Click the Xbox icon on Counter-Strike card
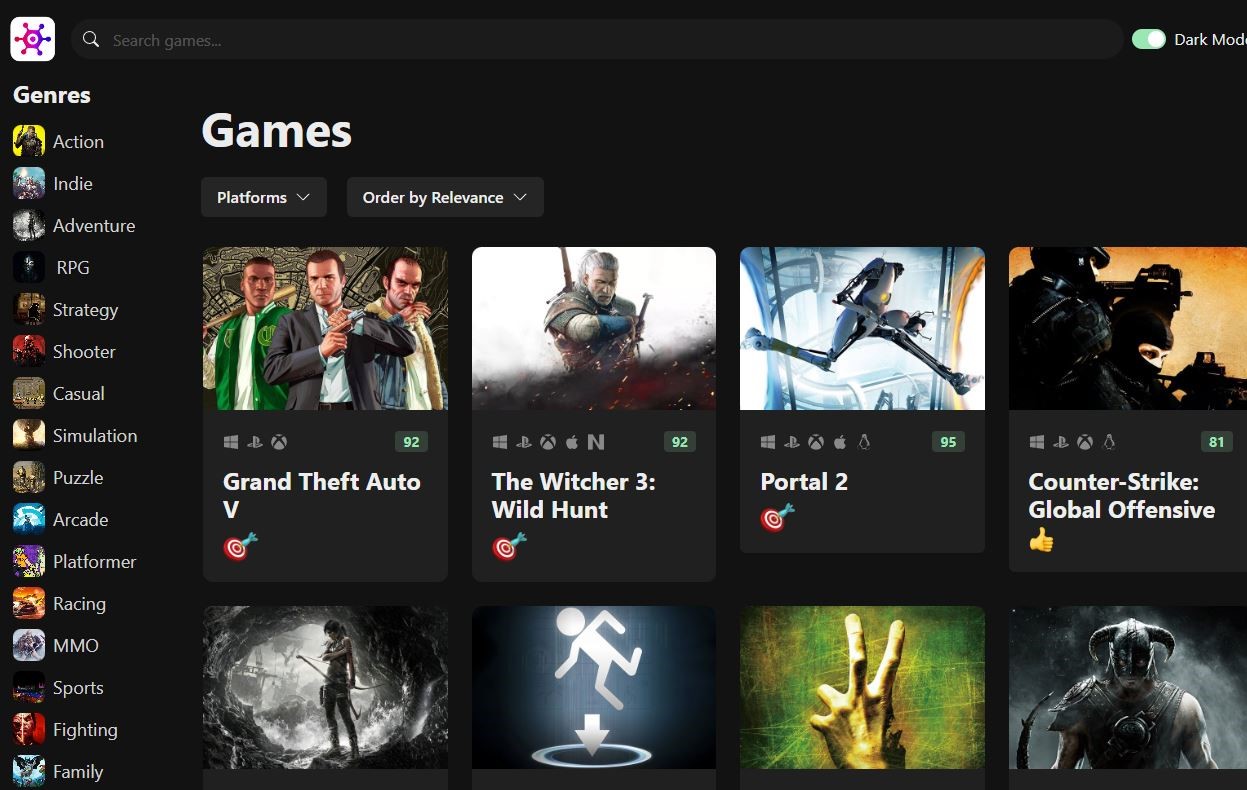The image size is (1247, 790). (1085, 441)
